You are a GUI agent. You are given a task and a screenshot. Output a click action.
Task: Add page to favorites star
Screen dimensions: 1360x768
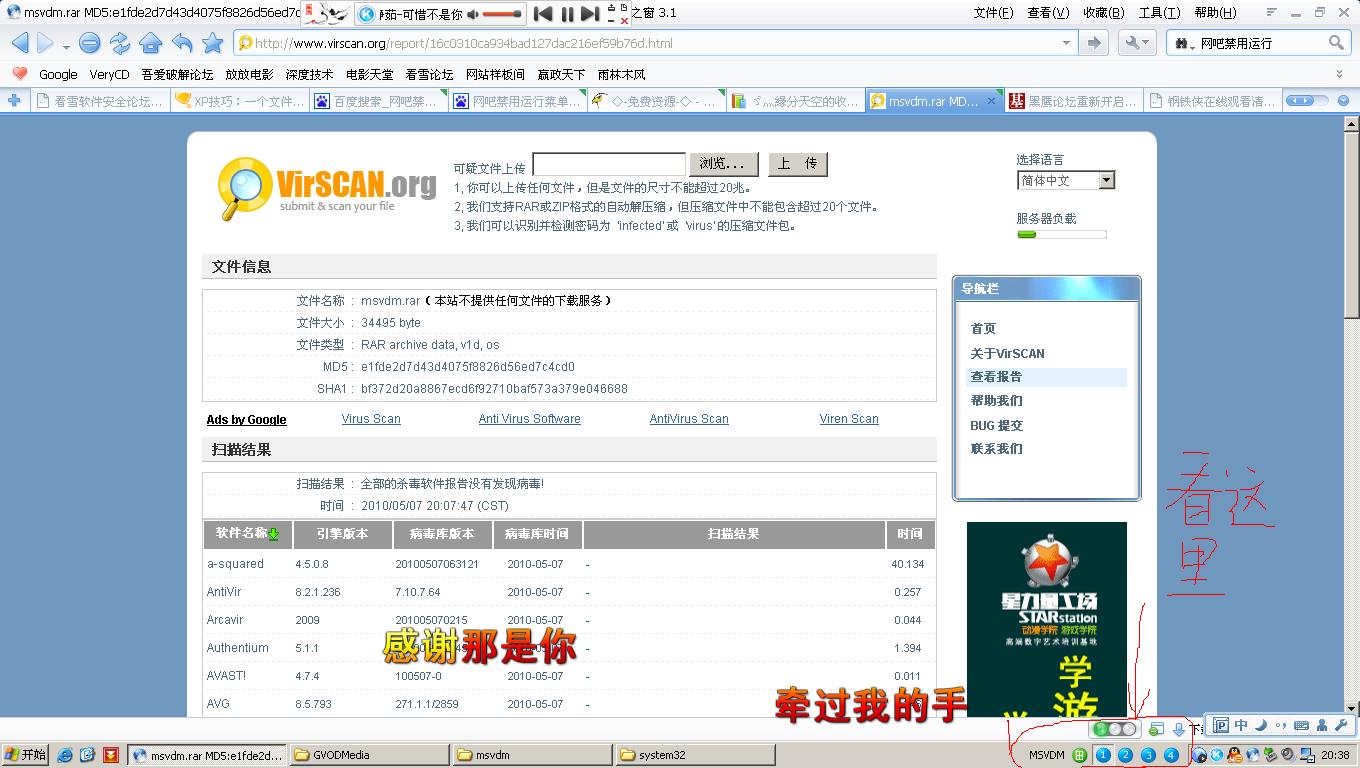pyautogui.click(x=213, y=43)
